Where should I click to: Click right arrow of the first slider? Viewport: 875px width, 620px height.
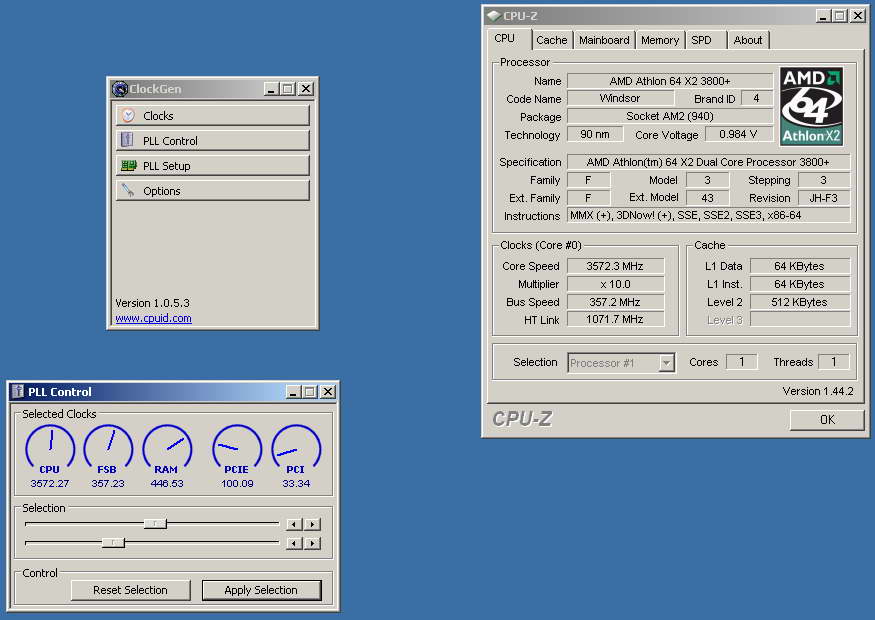pos(312,524)
